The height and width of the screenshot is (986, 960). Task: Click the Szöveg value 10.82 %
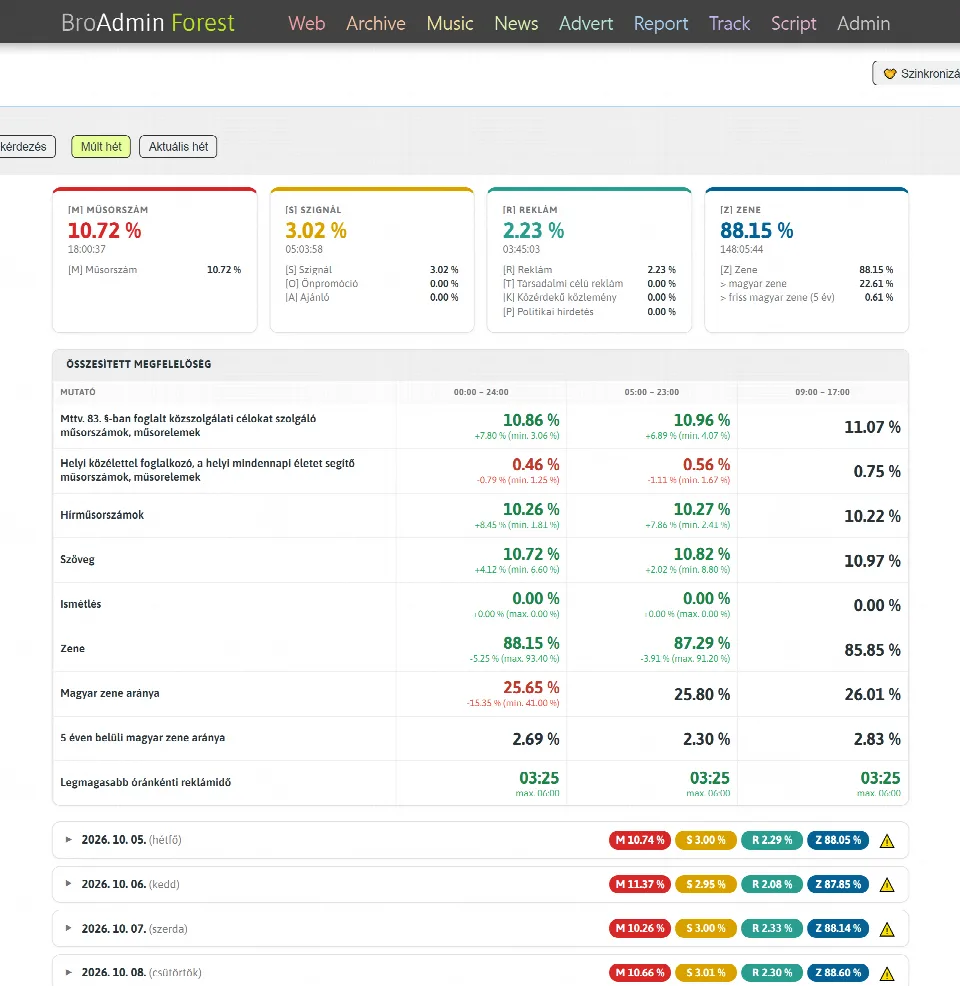pos(702,554)
